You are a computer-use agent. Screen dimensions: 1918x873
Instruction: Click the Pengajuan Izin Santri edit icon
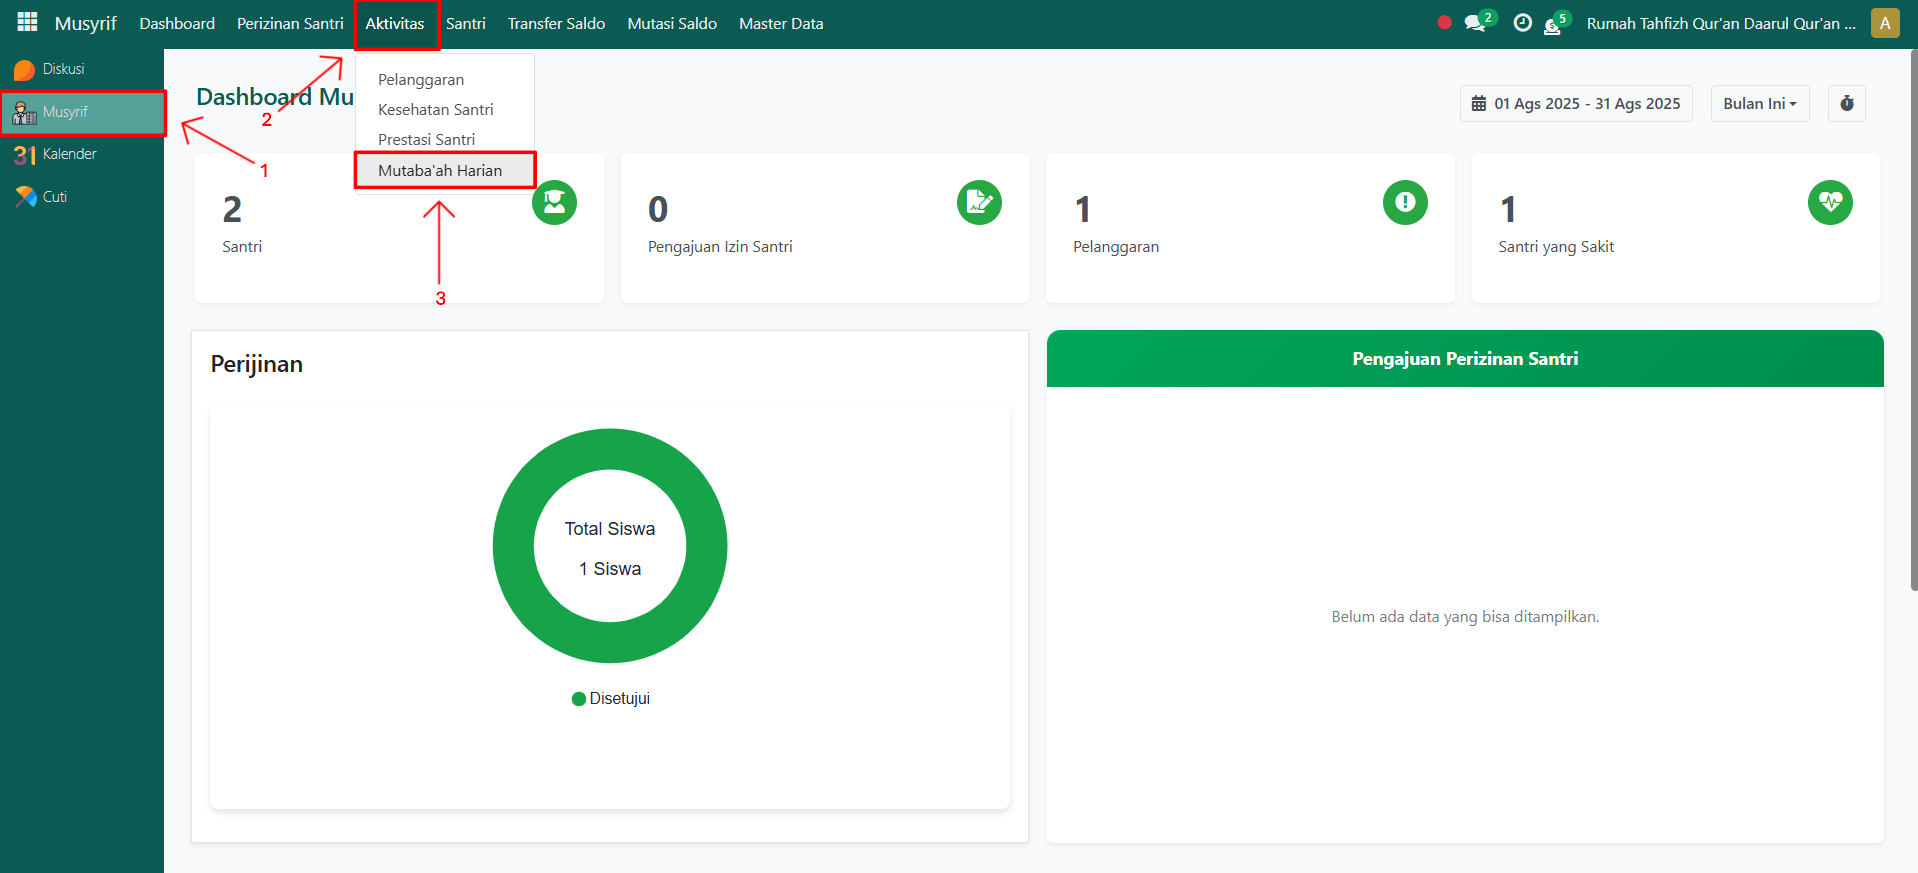coord(979,202)
